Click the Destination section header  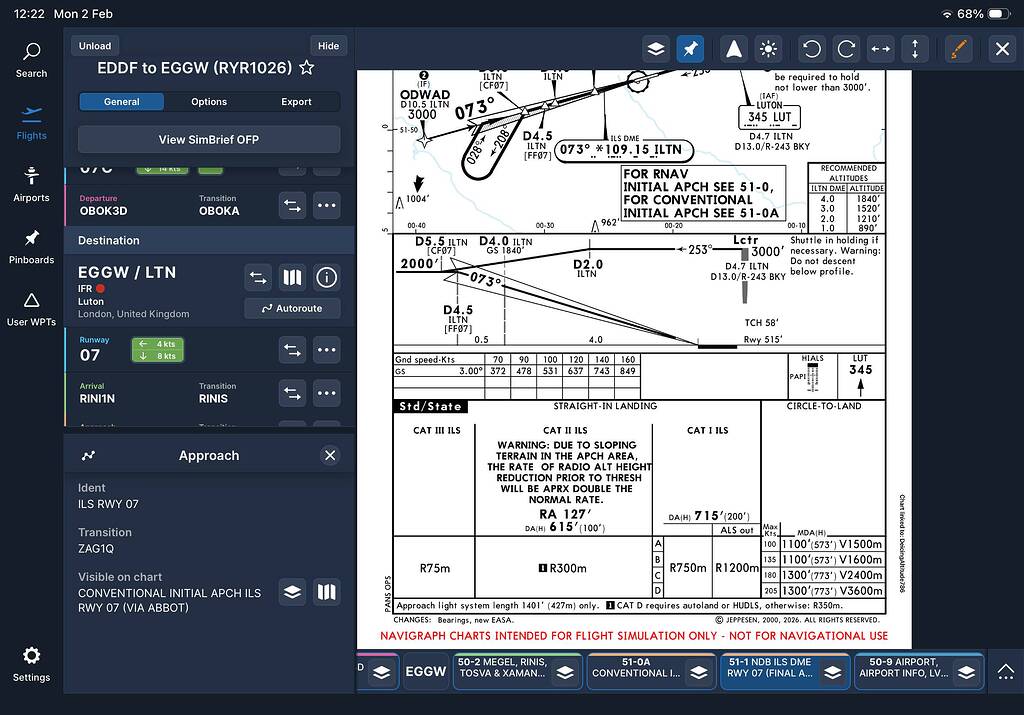coord(209,240)
